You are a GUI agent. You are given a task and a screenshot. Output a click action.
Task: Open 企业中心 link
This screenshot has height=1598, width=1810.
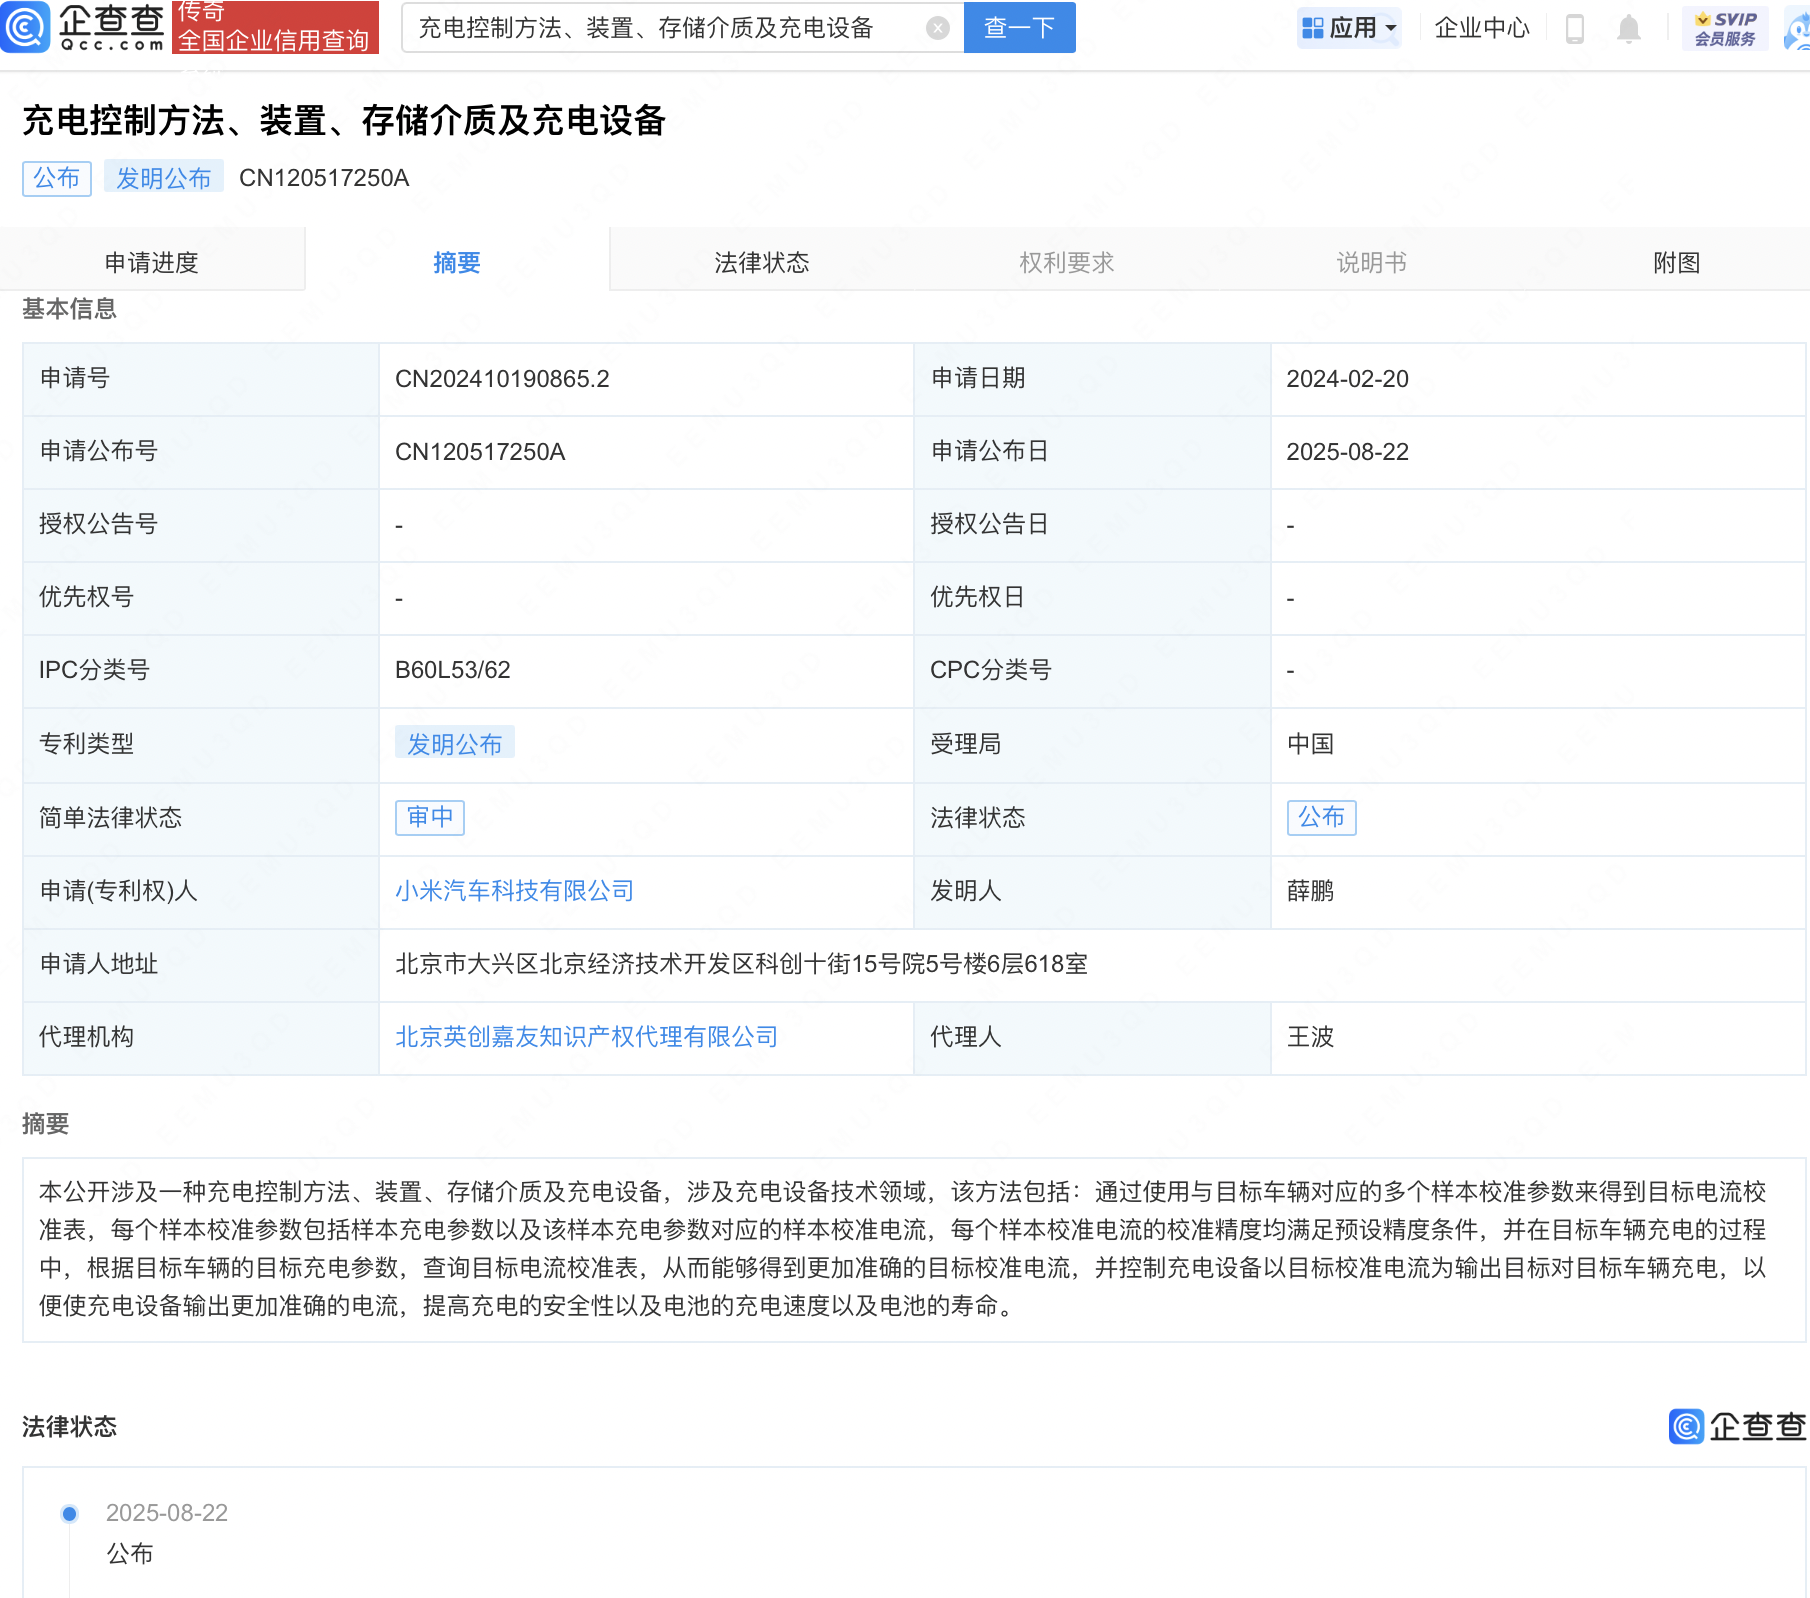coord(1481,28)
